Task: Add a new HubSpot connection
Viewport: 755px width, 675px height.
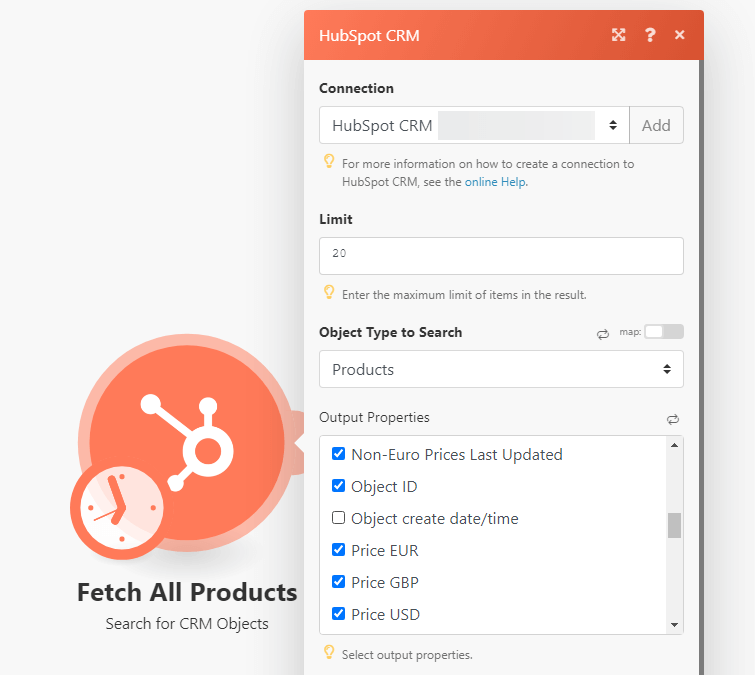Action: pyautogui.click(x=656, y=125)
